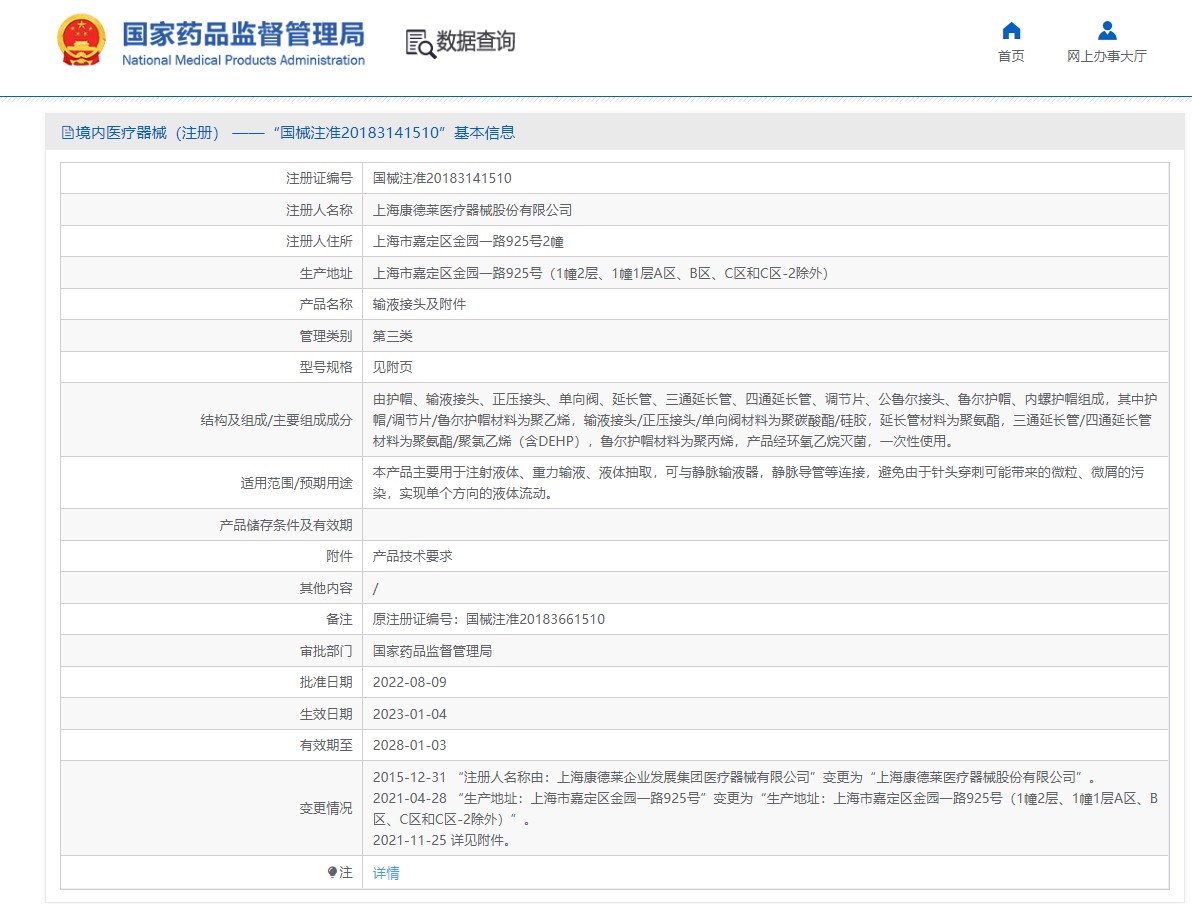Select product name 输液接头及附件
Viewport: 1192px width, 904px height.
tap(419, 304)
